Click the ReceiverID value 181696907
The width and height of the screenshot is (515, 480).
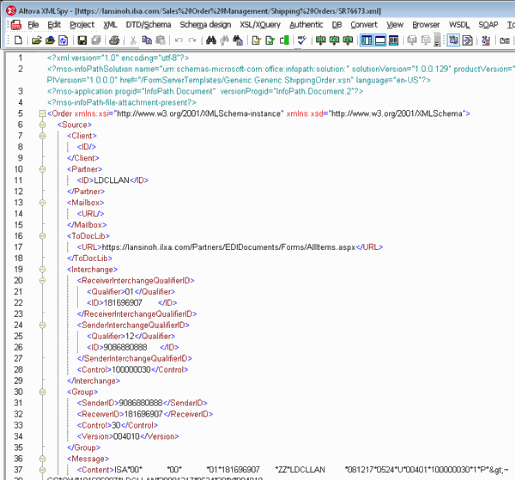[143, 414]
